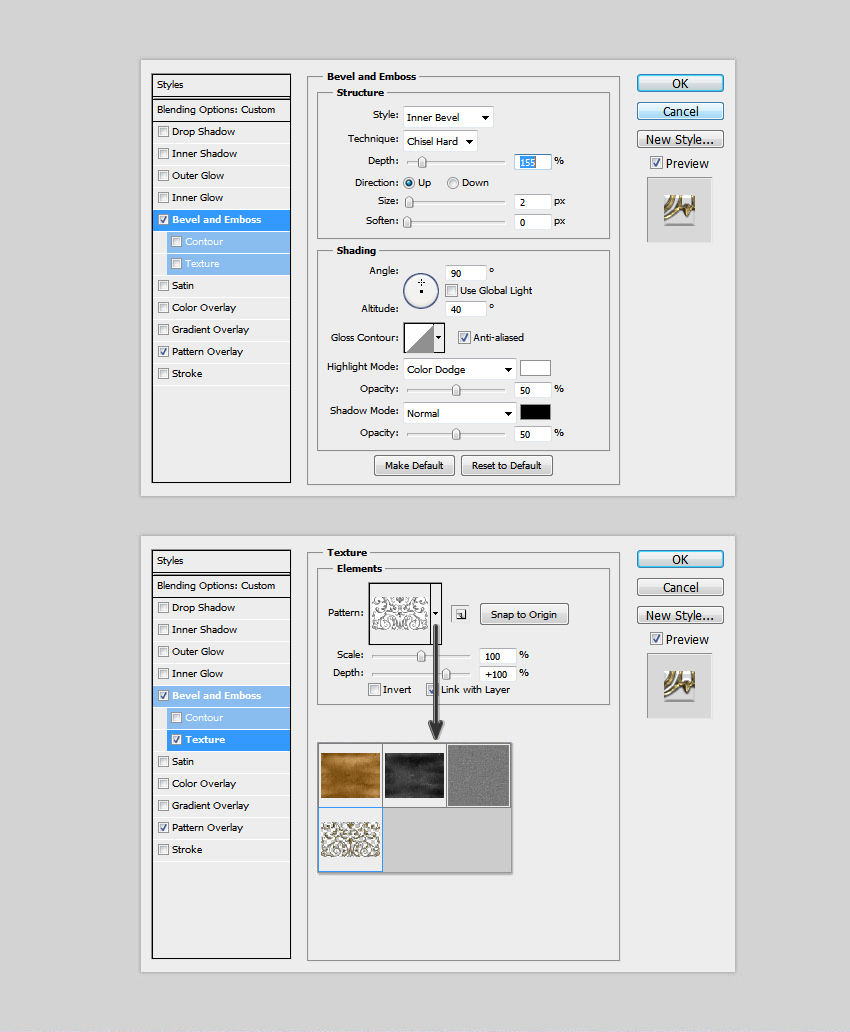
Task: Select Blending Options Custom in upper dialog
Action: click(x=221, y=110)
